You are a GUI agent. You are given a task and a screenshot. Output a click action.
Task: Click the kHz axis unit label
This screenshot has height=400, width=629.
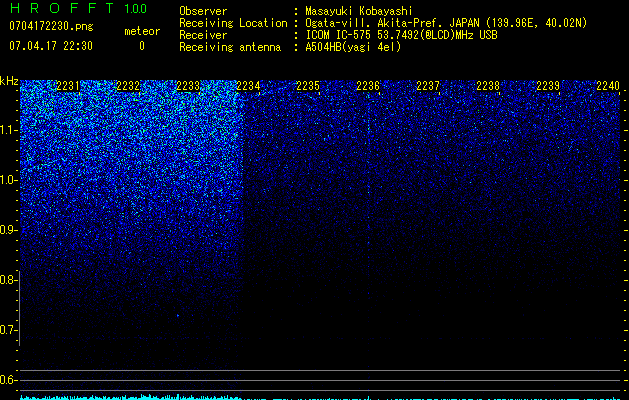tap(9, 81)
